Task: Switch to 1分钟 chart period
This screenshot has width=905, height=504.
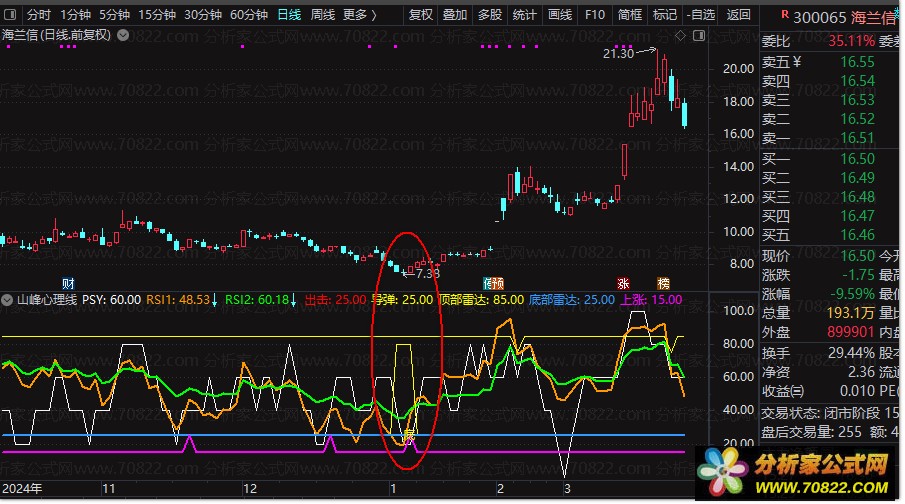Action: coord(75,14)
